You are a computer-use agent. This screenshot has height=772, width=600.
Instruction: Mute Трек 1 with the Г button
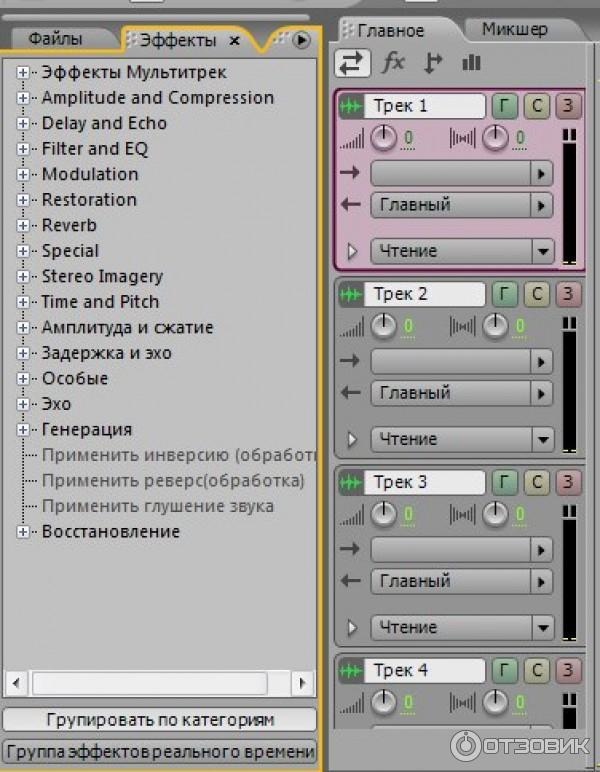[504, 106]
